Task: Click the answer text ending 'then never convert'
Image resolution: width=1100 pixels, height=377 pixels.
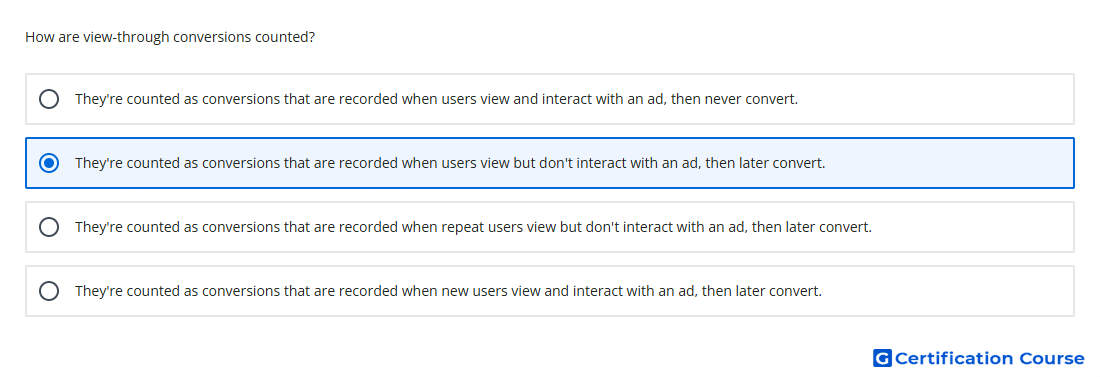Action: (436, 99)
